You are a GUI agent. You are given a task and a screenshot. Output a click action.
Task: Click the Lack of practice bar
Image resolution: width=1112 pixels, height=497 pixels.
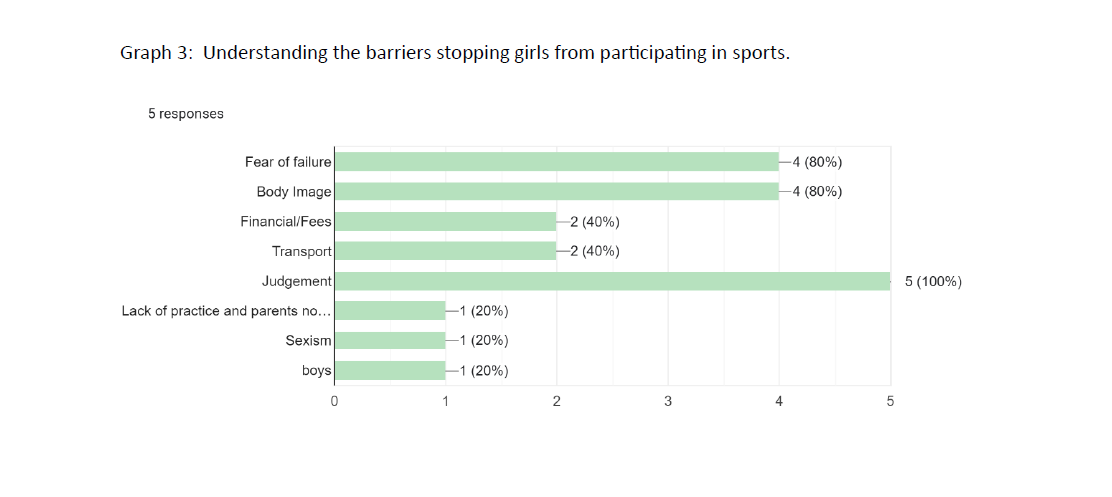(x=389, y=311)
